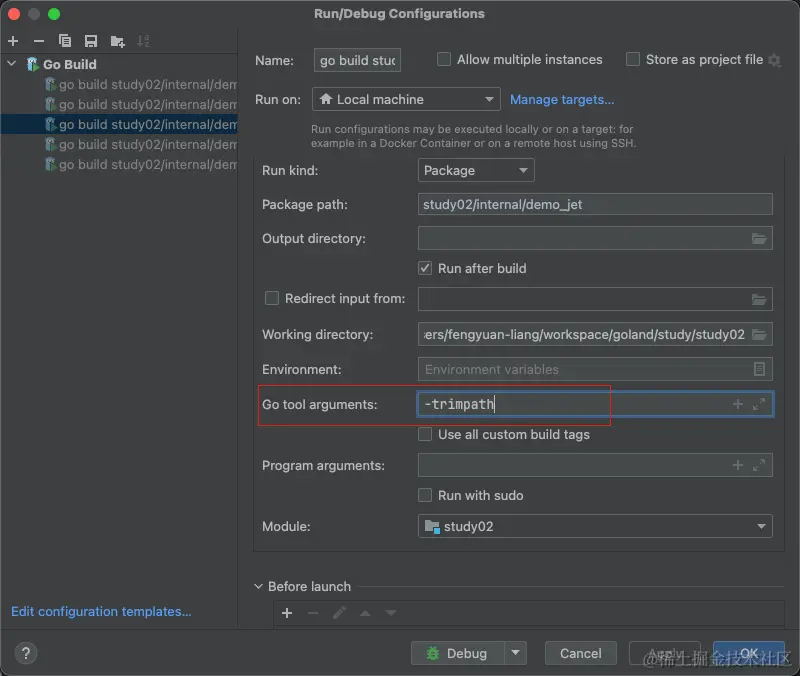
Task: Open the Module study02 dropdown
Action: tap(595, 527)
